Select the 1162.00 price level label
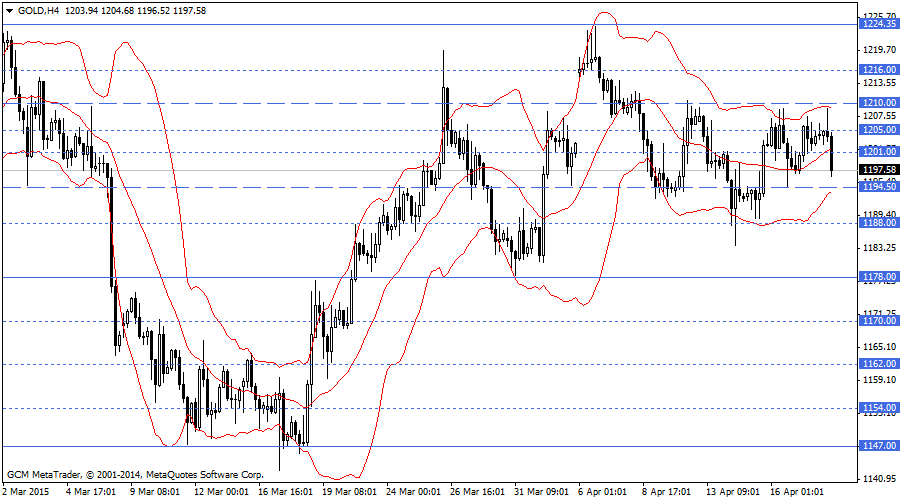Screen dimensions: 900x500 878,364
